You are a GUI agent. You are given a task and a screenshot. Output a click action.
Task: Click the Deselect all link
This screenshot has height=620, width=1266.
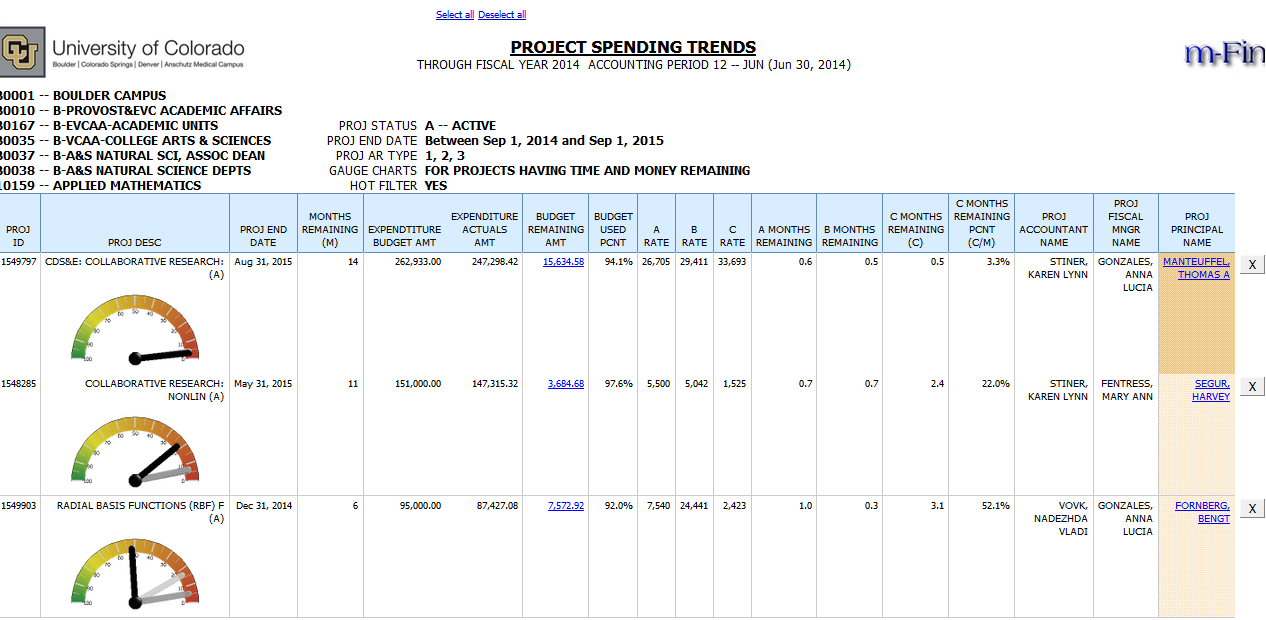[x=502, y=15]
